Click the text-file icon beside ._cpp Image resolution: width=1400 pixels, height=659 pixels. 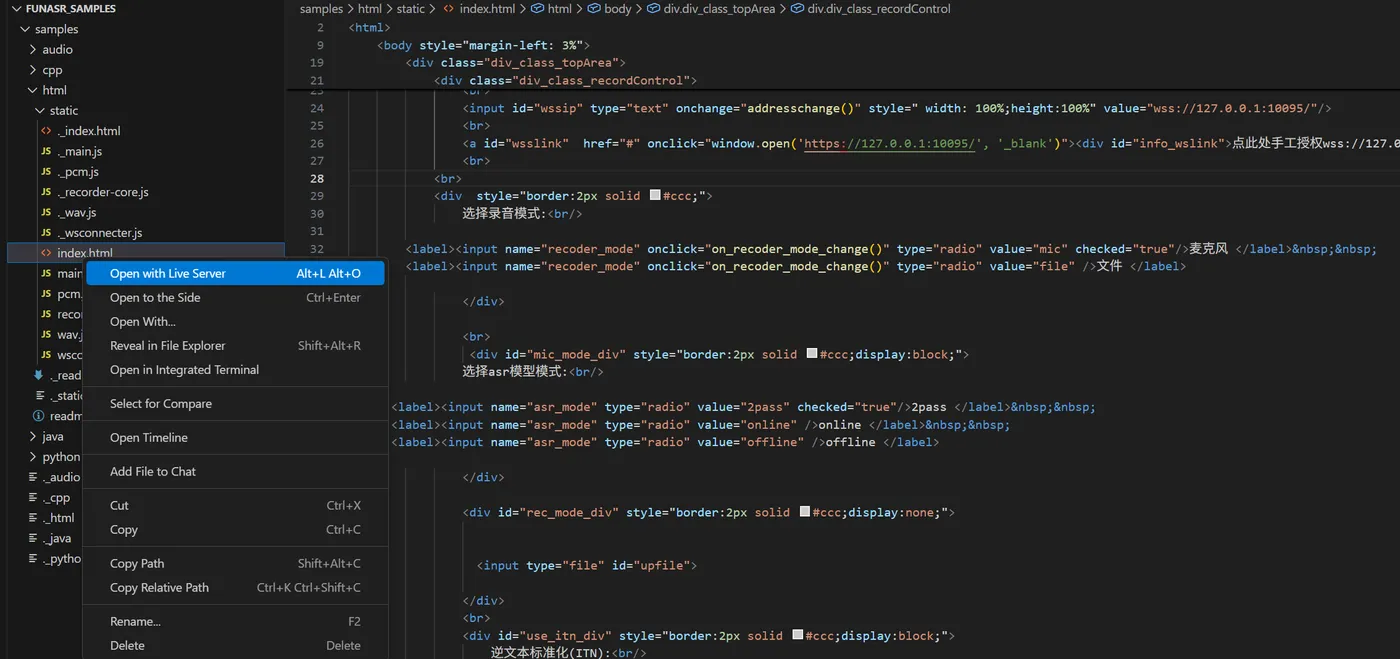tap(33, 497)
